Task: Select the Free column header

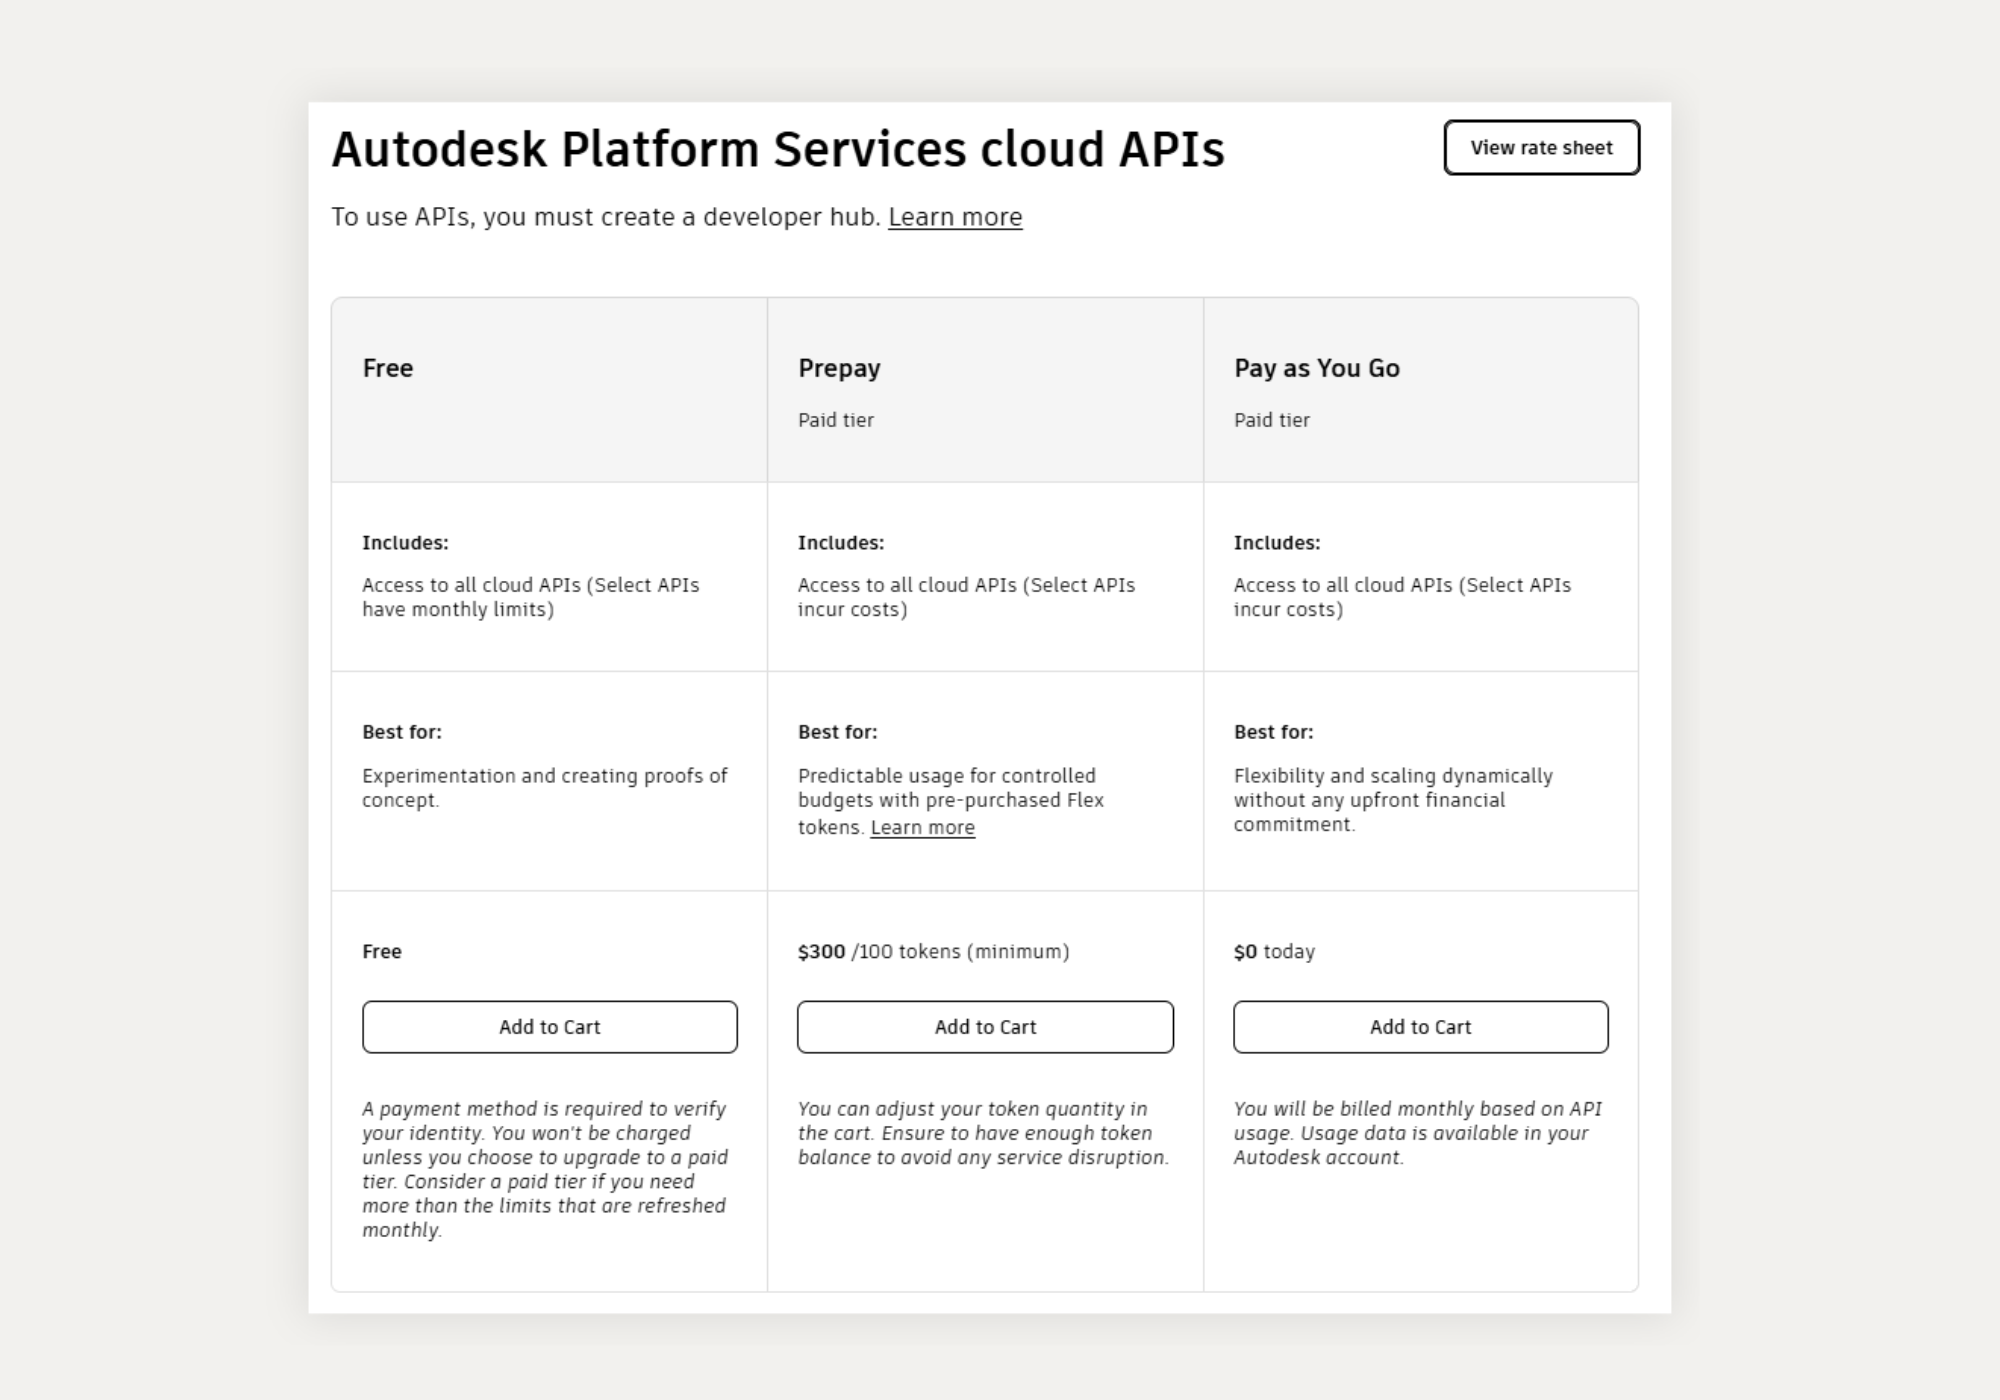Action: coord(388,368)
